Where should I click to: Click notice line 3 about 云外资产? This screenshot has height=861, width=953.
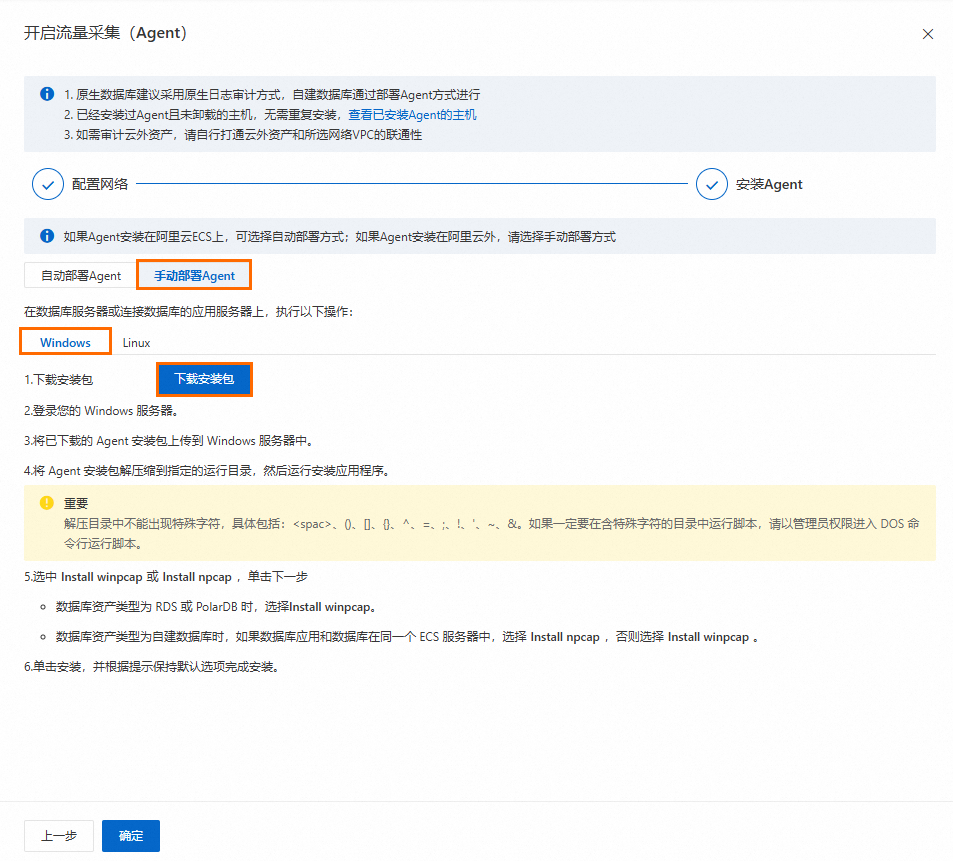(x=243, y=135)
